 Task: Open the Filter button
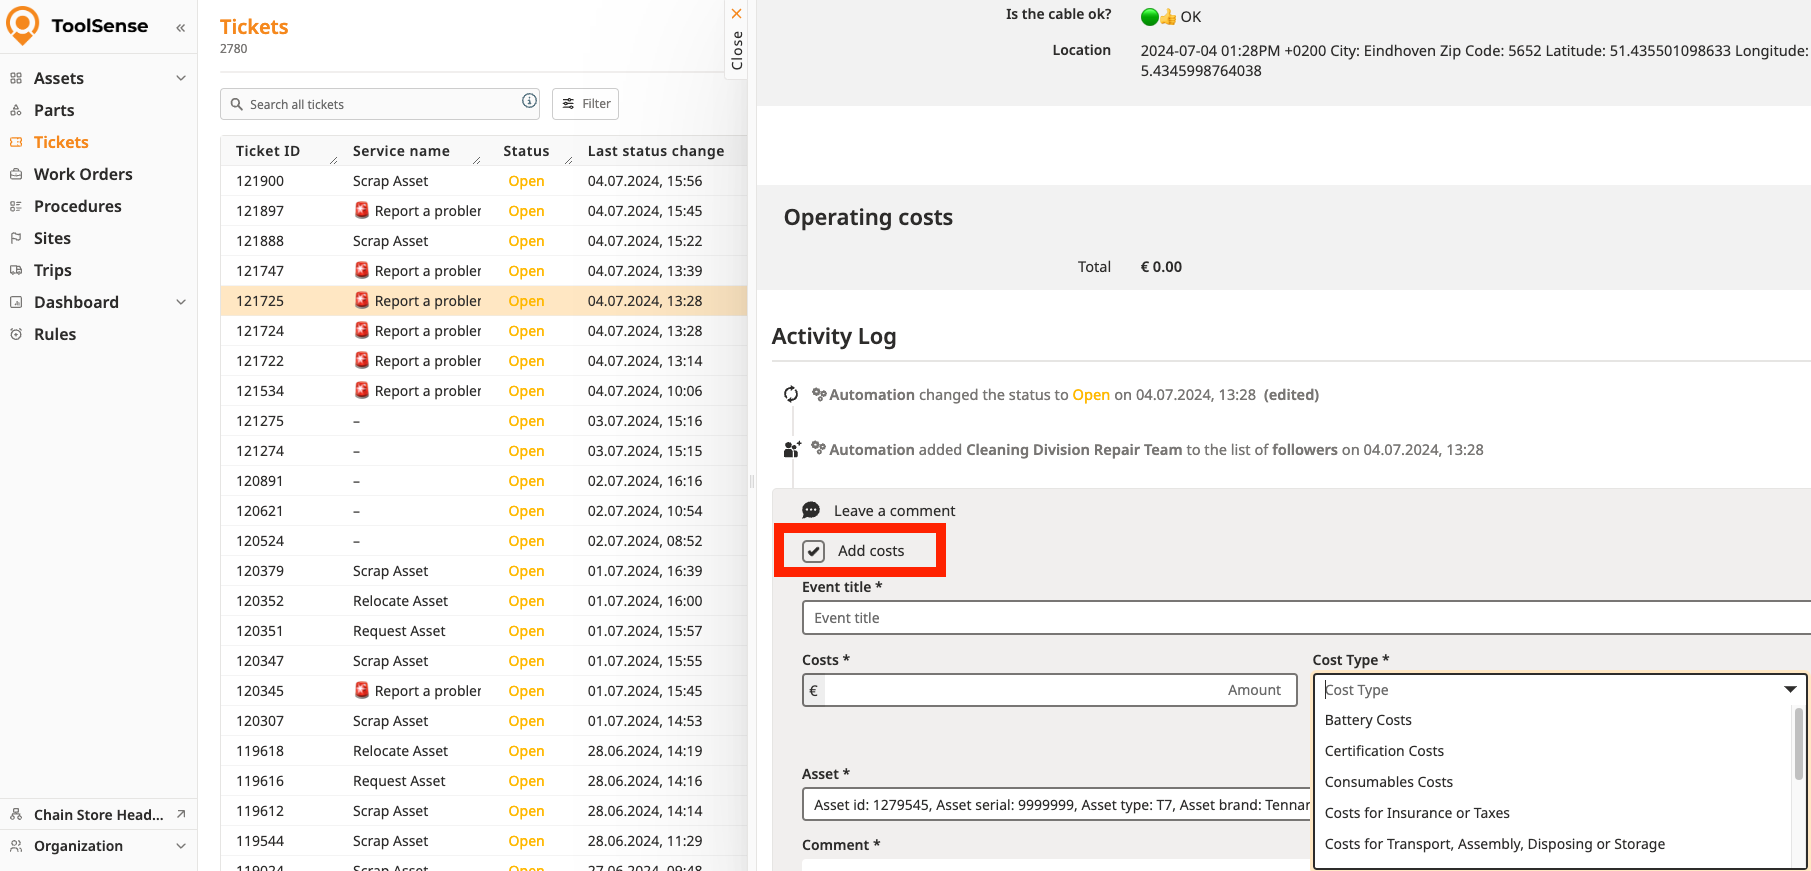coord(586,104)
